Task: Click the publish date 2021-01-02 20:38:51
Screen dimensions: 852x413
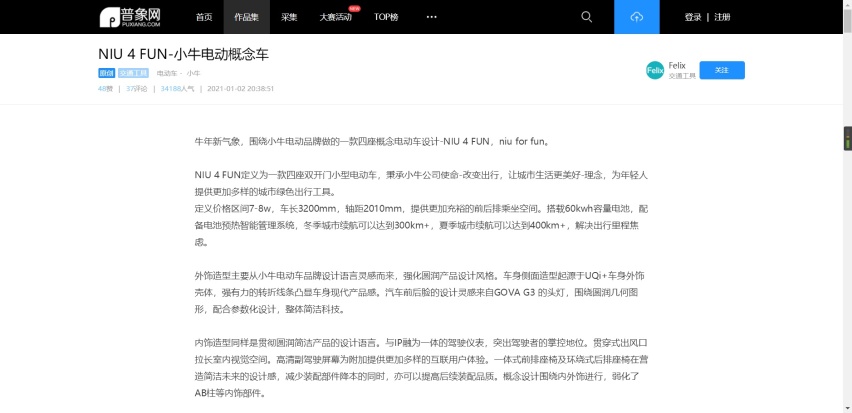Action: [241, 89]
